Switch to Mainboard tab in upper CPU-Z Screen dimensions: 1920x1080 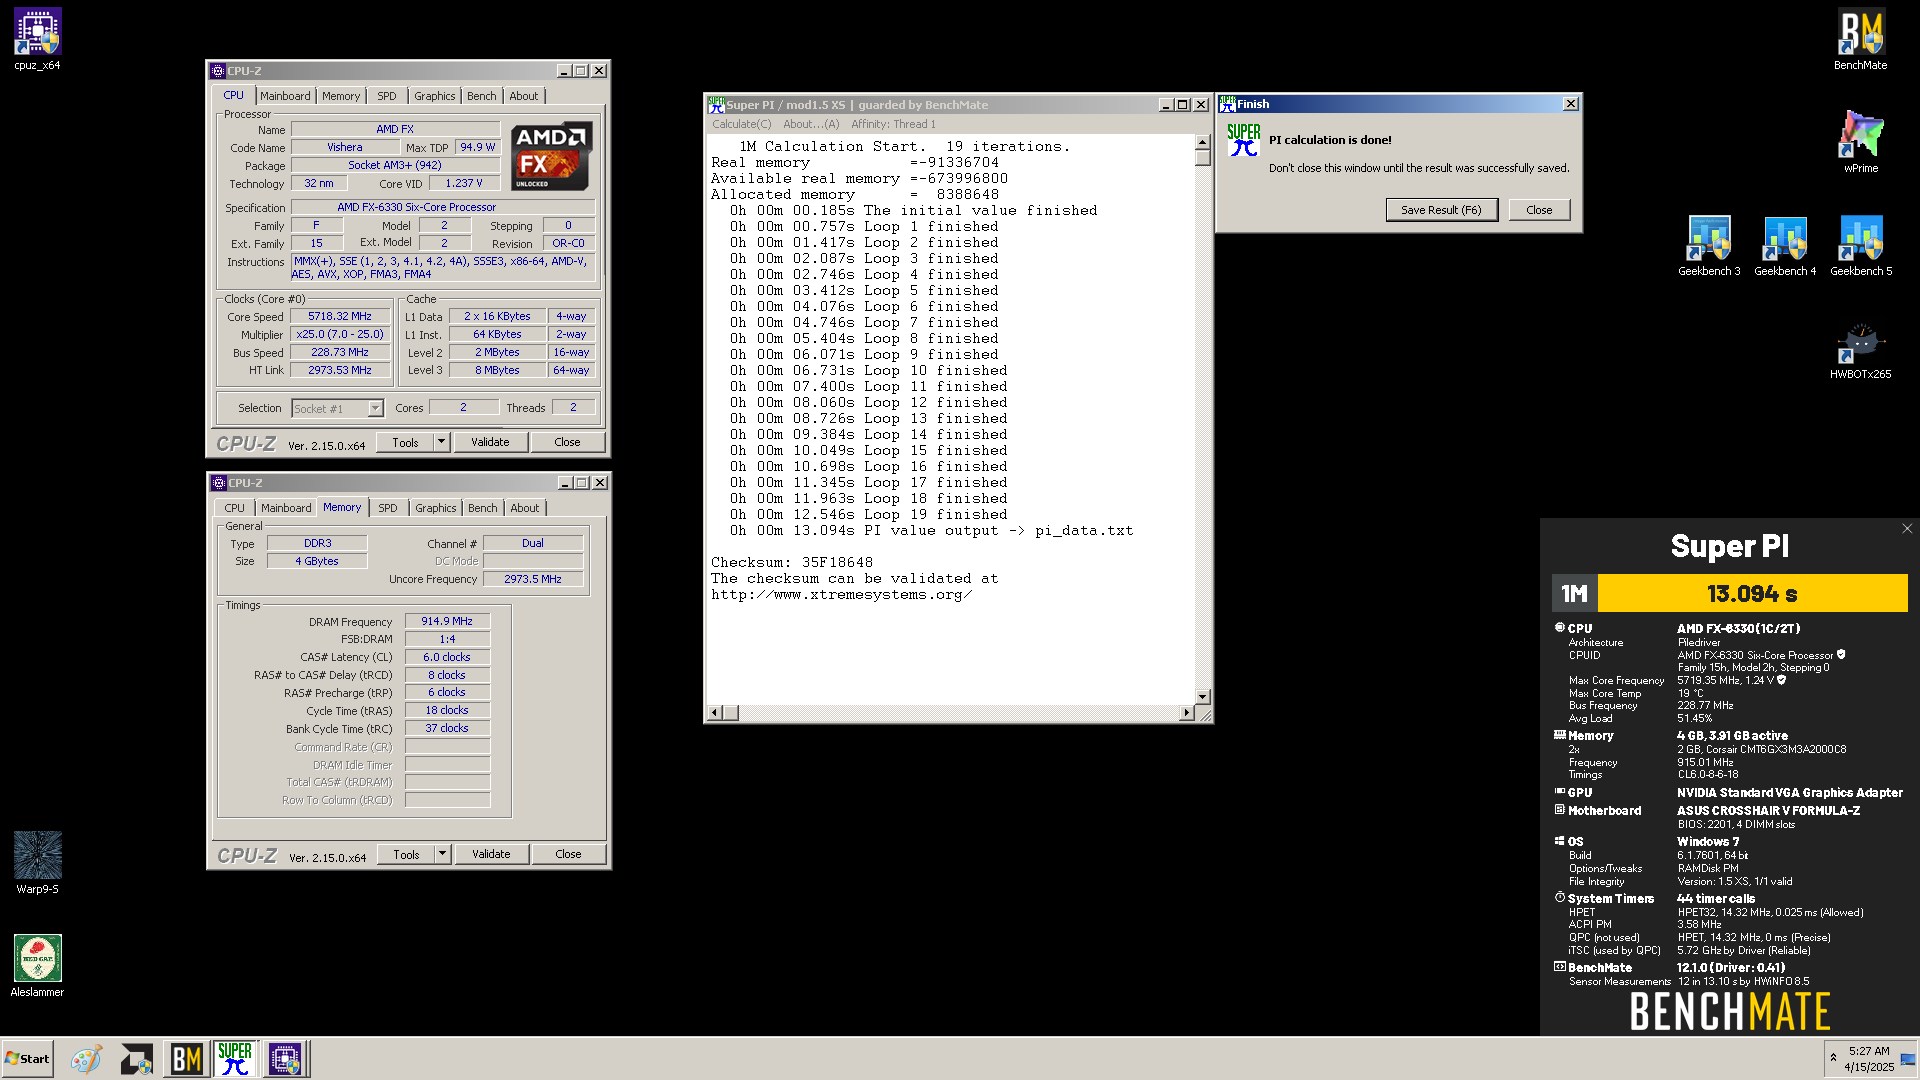(x=285, y=96)
